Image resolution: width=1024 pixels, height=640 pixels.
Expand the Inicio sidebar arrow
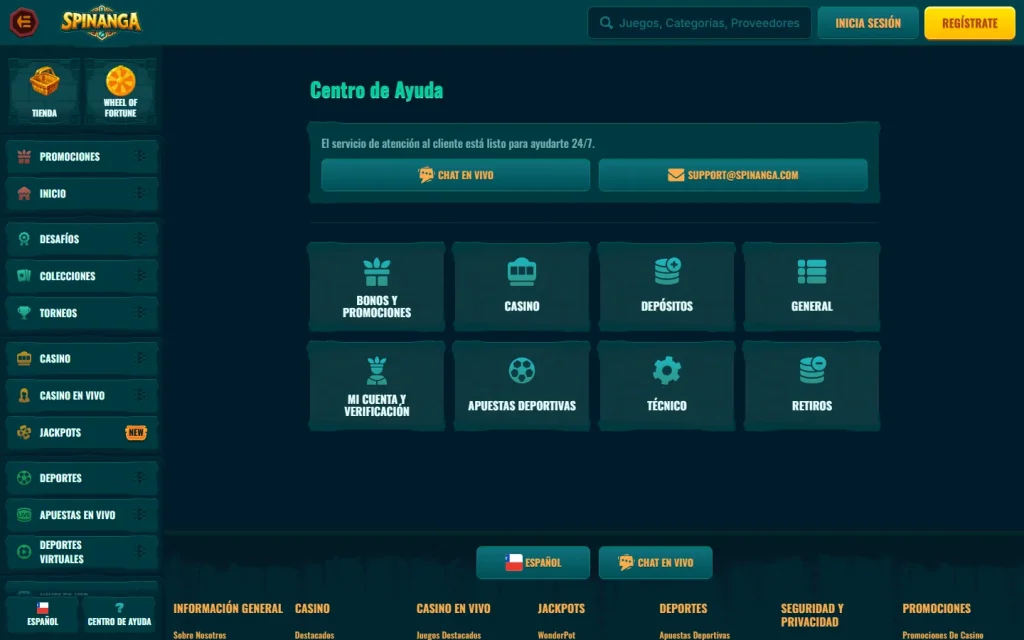coord(140,193)
